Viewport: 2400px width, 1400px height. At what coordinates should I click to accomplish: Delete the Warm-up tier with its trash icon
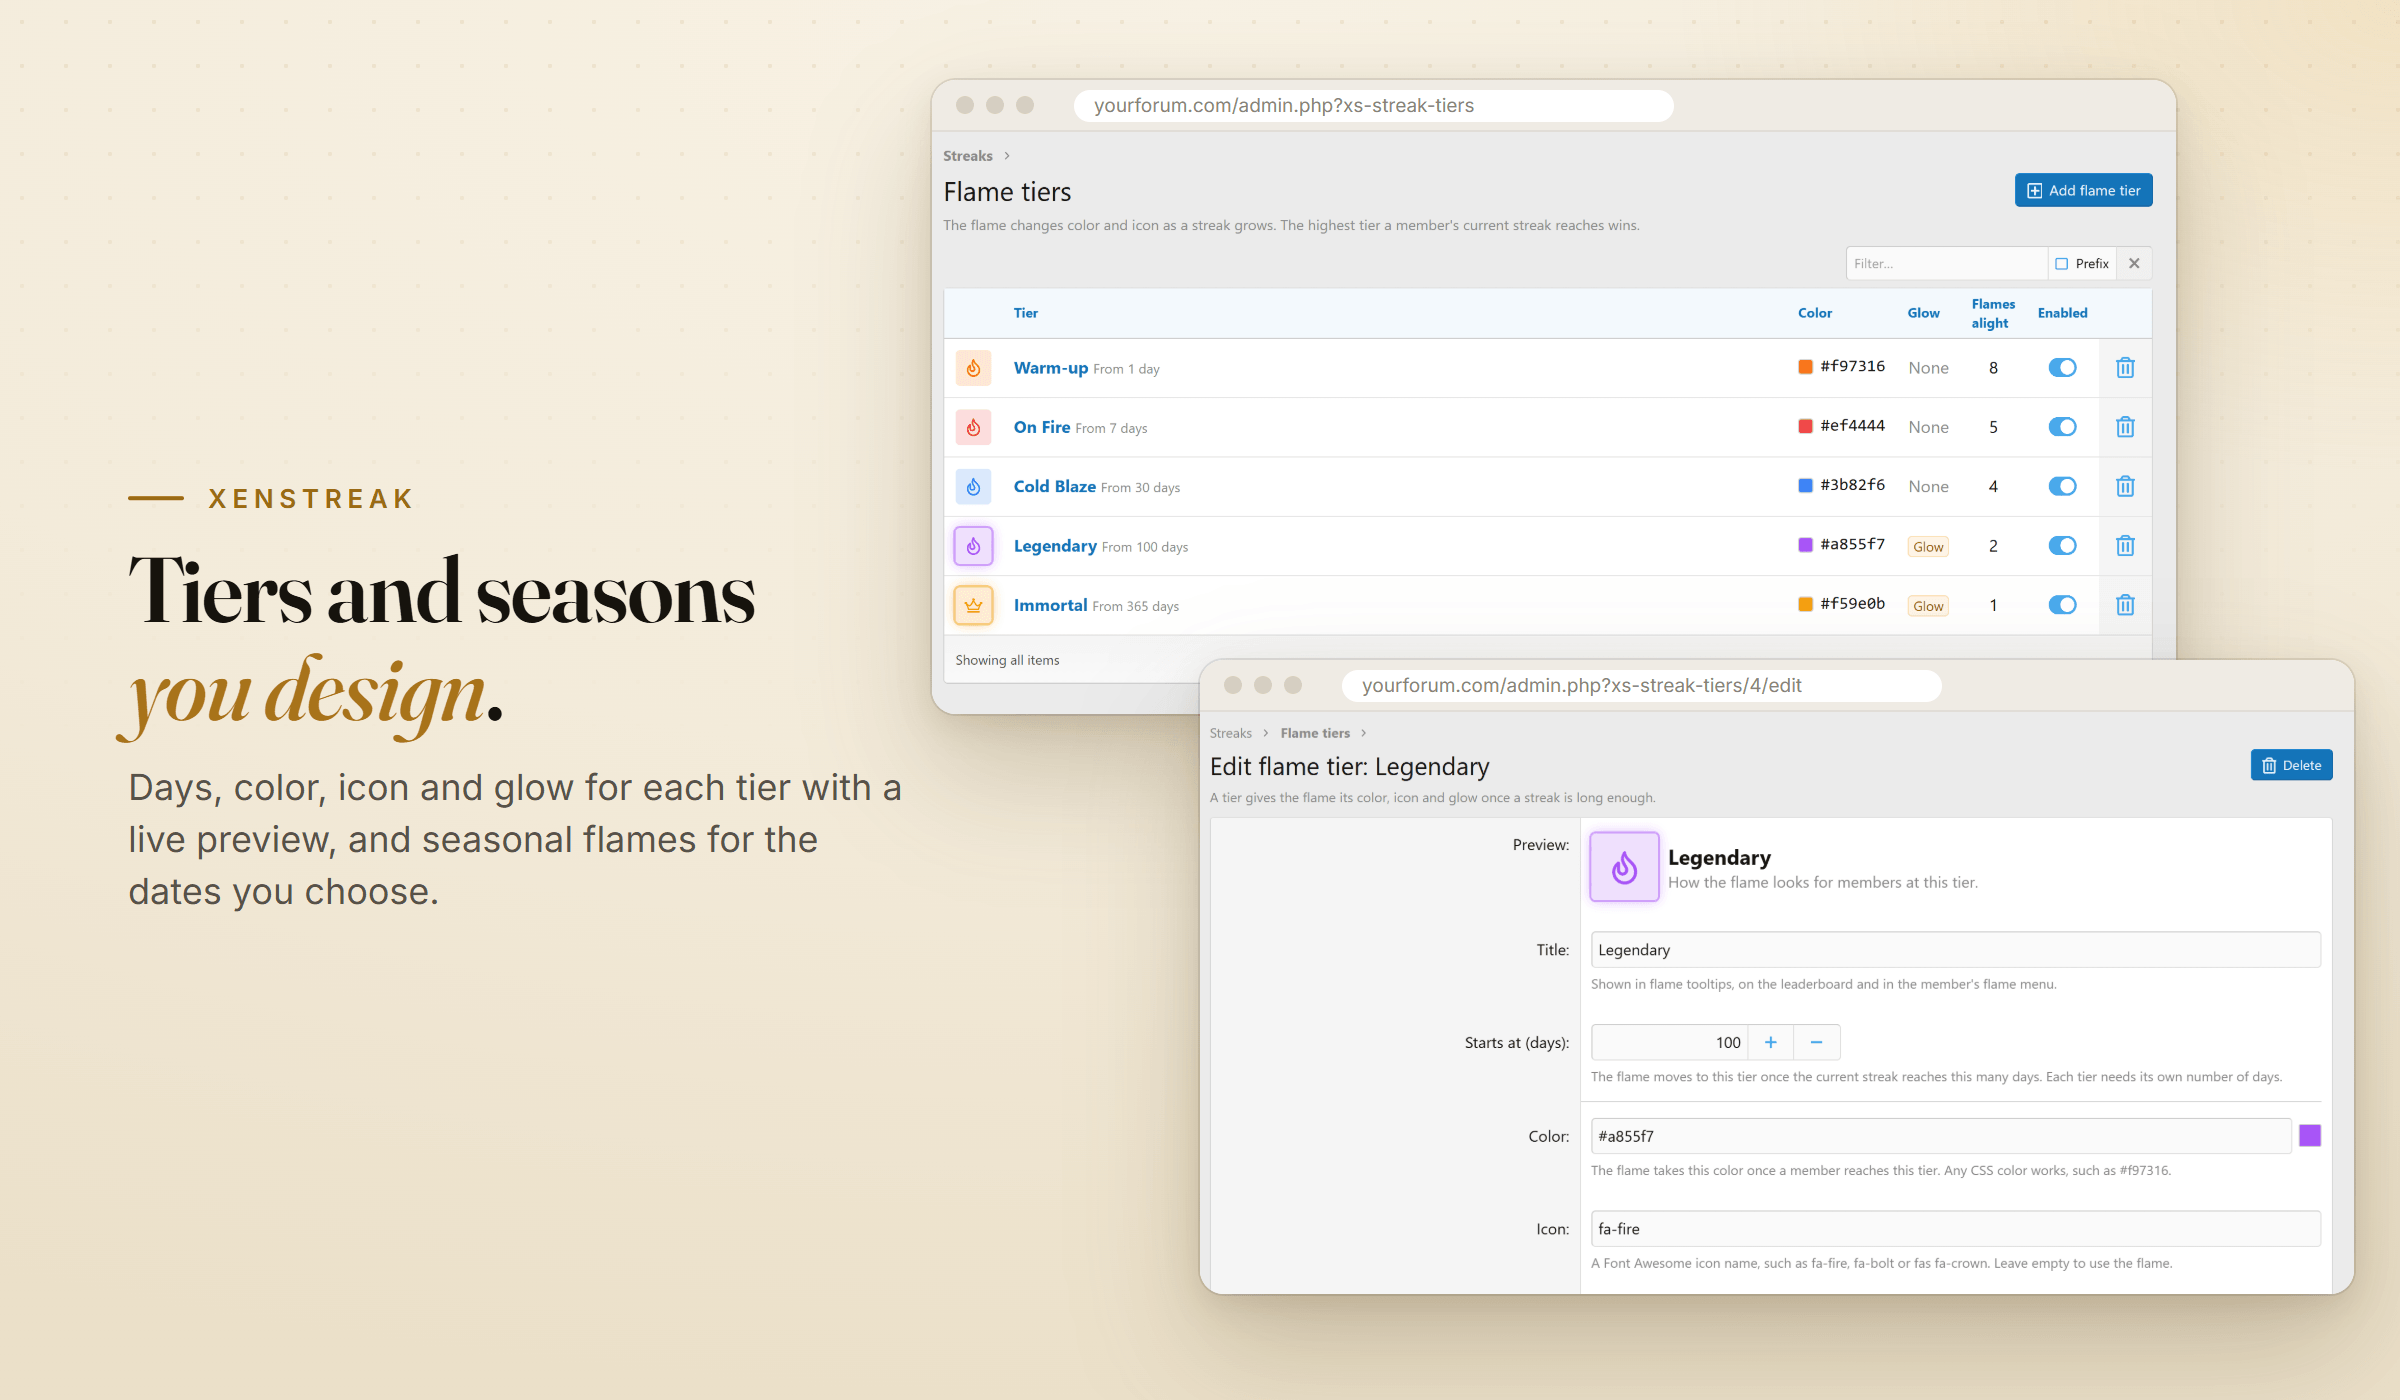coord(2125,368)
